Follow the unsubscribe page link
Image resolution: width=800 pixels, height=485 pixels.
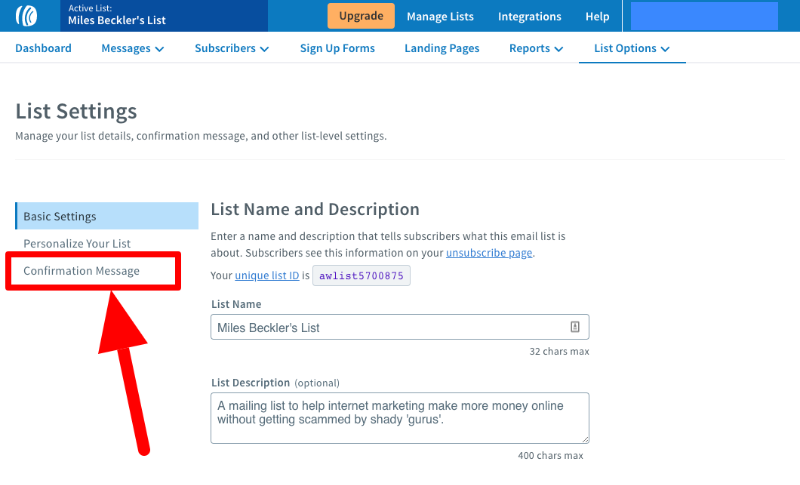click(x=489, y=253)
